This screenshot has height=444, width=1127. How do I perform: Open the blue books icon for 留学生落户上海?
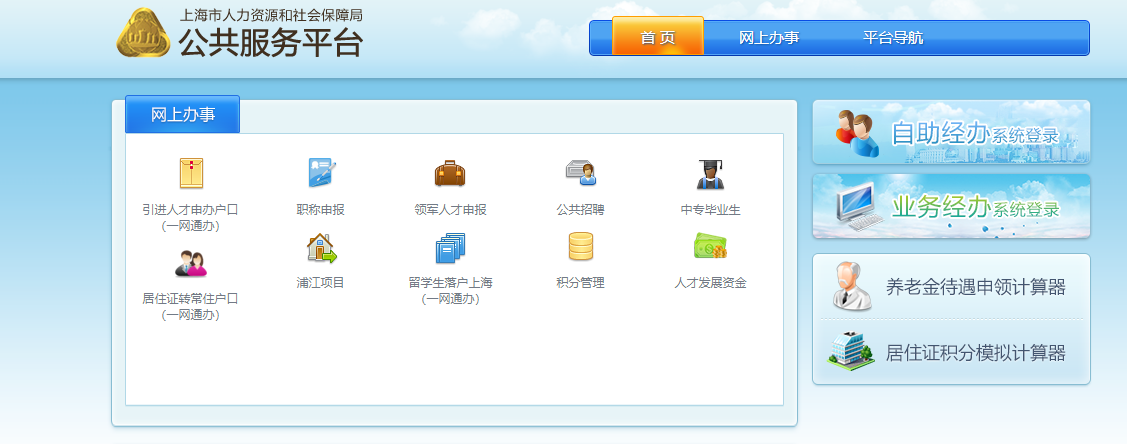pyautogui.click(x=451, y=249)
